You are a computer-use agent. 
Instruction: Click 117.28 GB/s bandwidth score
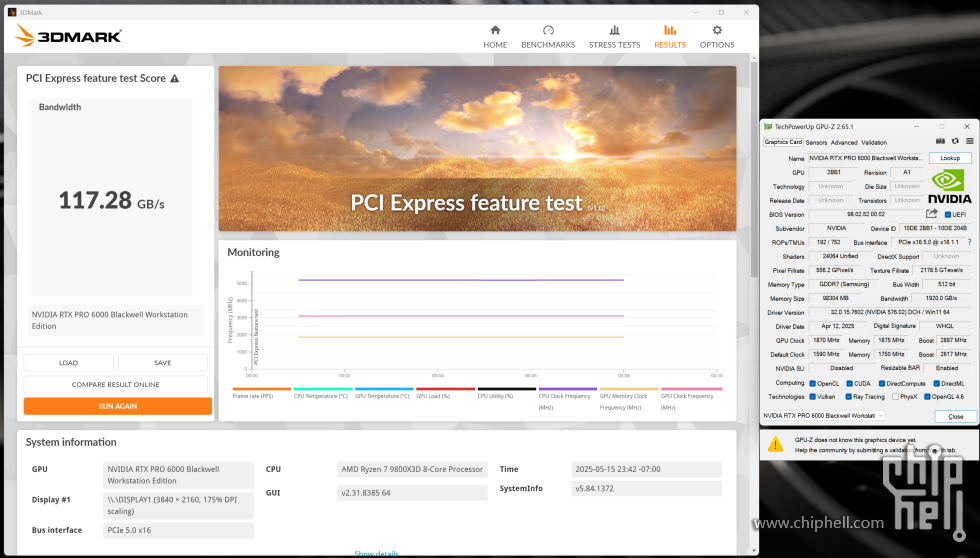[111, 201]
